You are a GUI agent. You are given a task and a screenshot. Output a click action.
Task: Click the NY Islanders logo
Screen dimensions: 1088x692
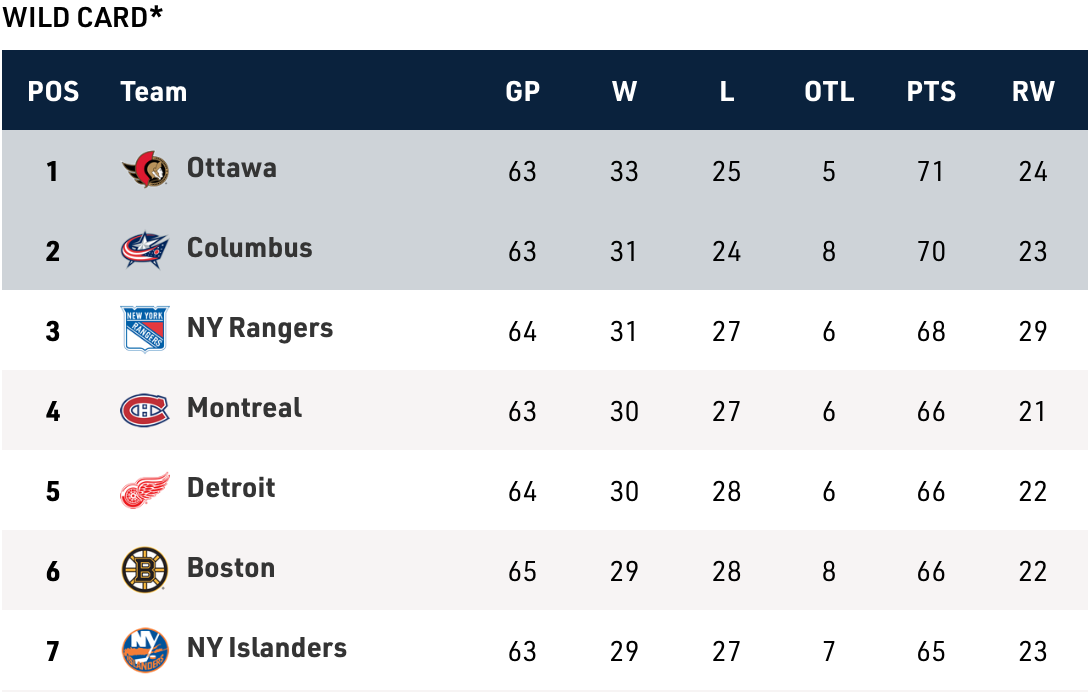145,650
